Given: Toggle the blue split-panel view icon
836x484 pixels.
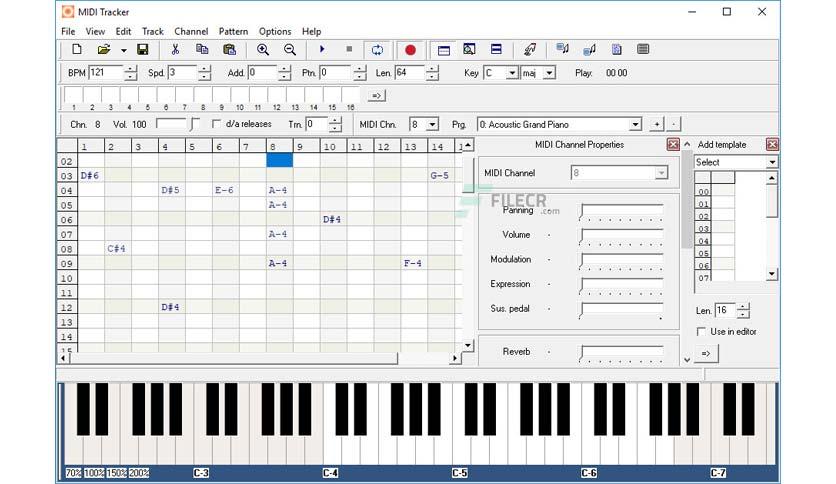Looking at the screenshot, I should (496, 50).
